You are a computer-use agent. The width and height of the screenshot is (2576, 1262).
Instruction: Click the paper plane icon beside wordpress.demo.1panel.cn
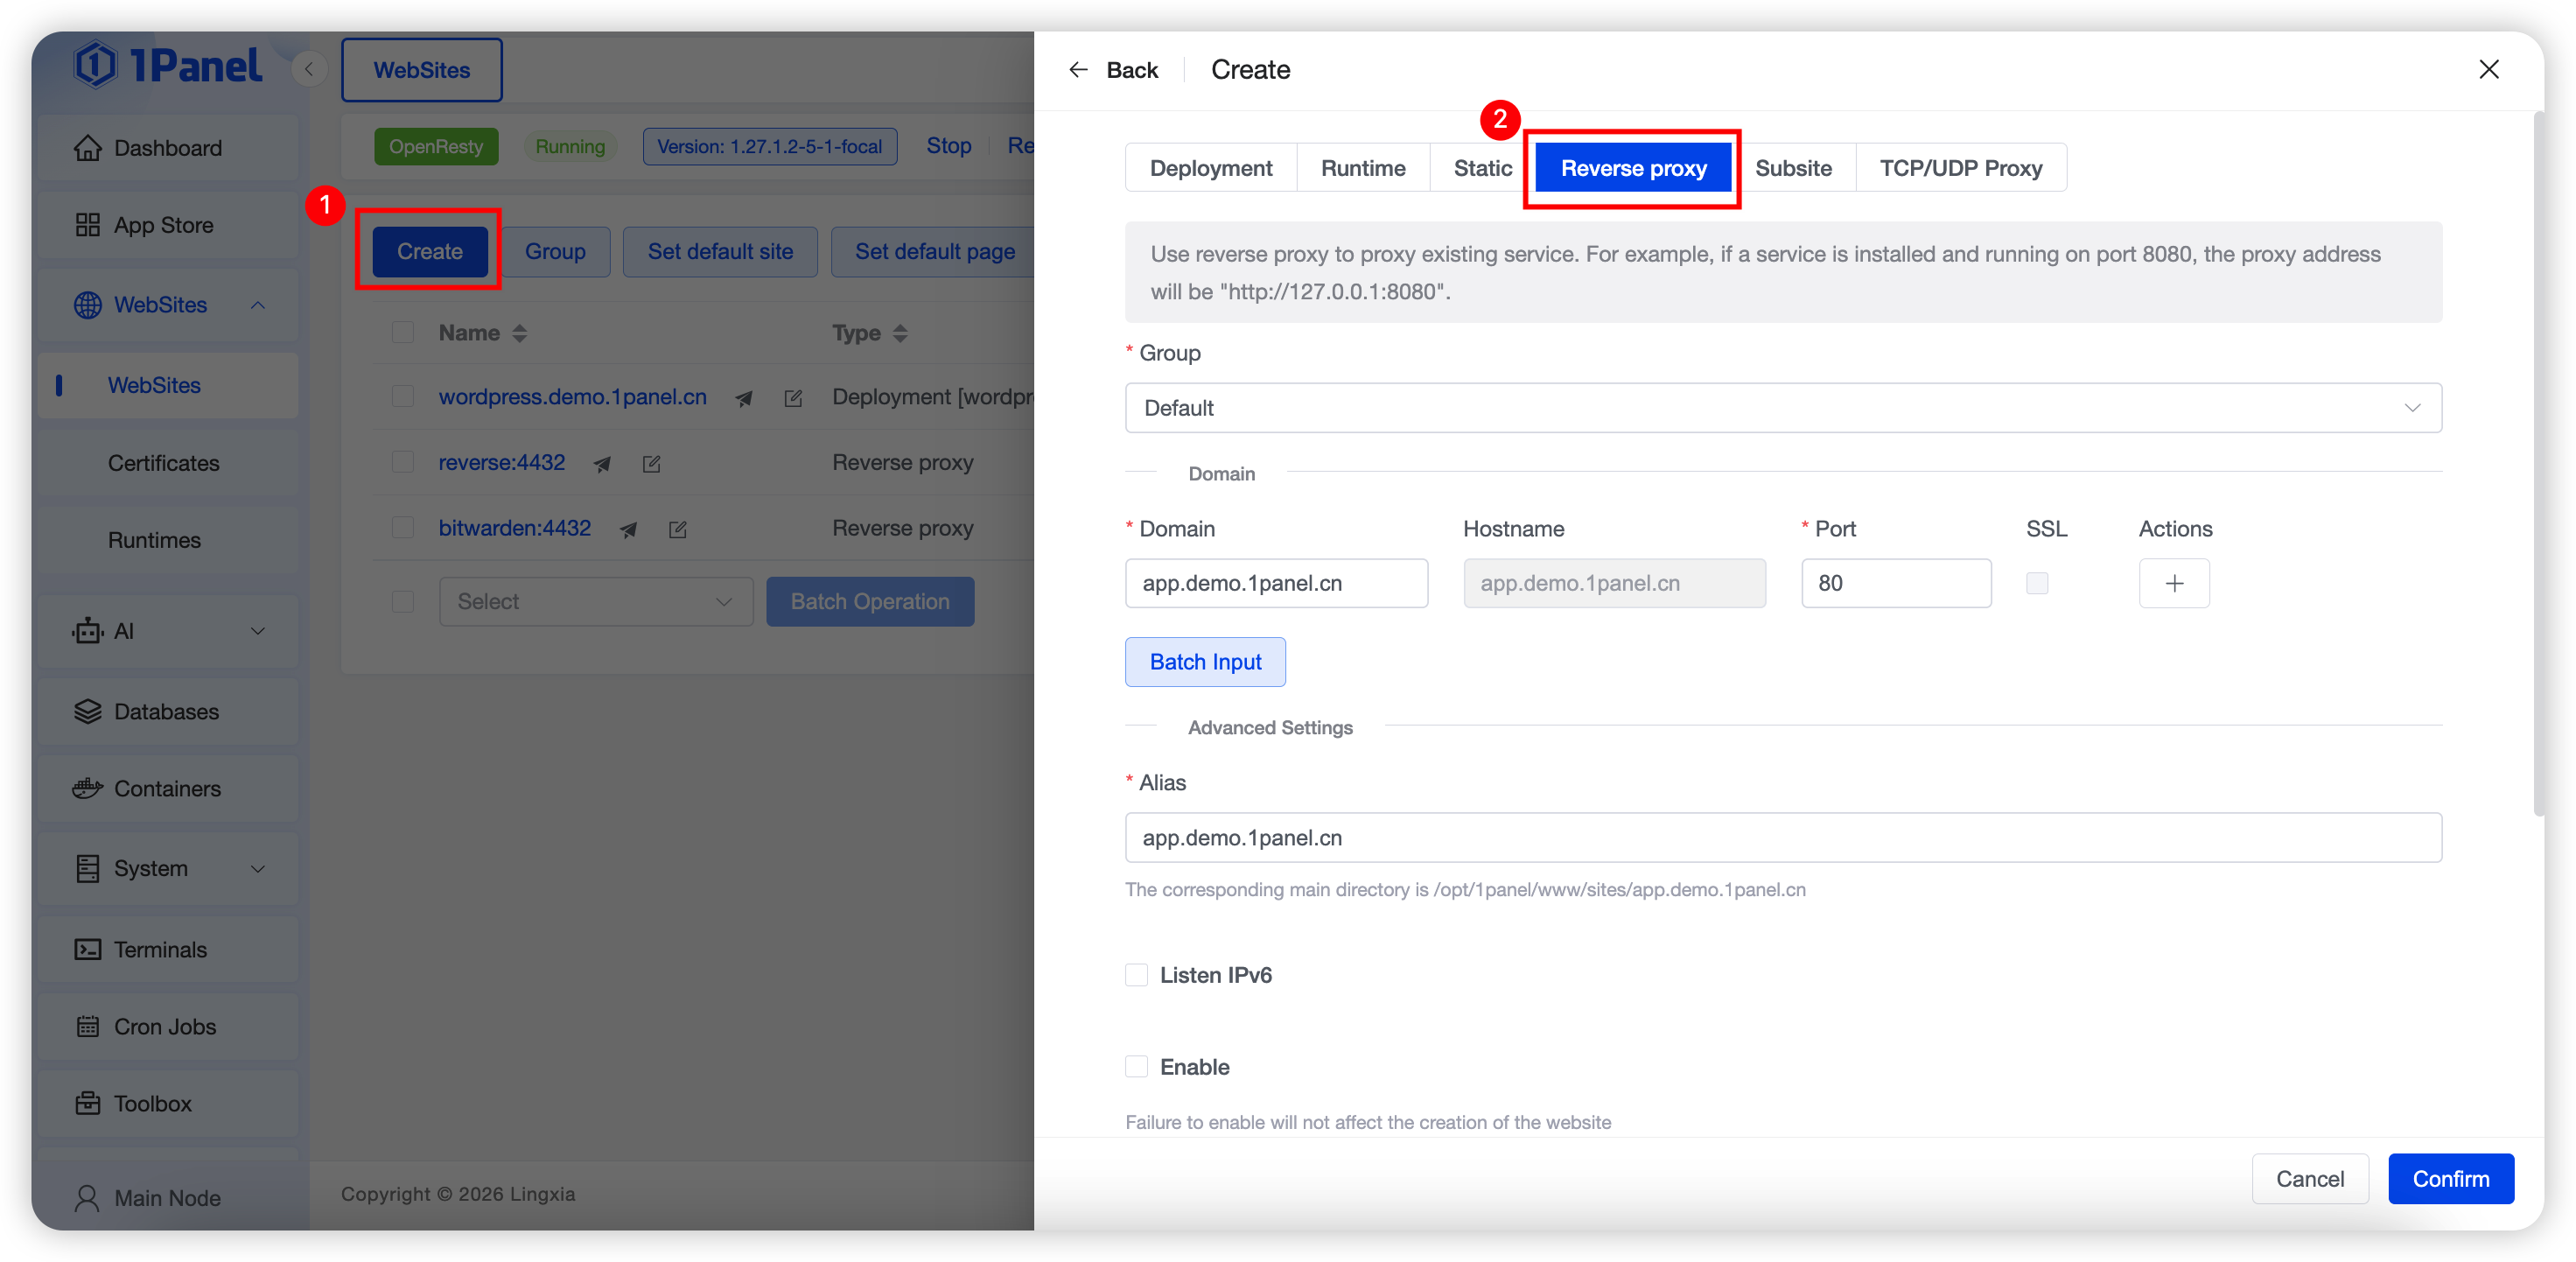(744, 398)
